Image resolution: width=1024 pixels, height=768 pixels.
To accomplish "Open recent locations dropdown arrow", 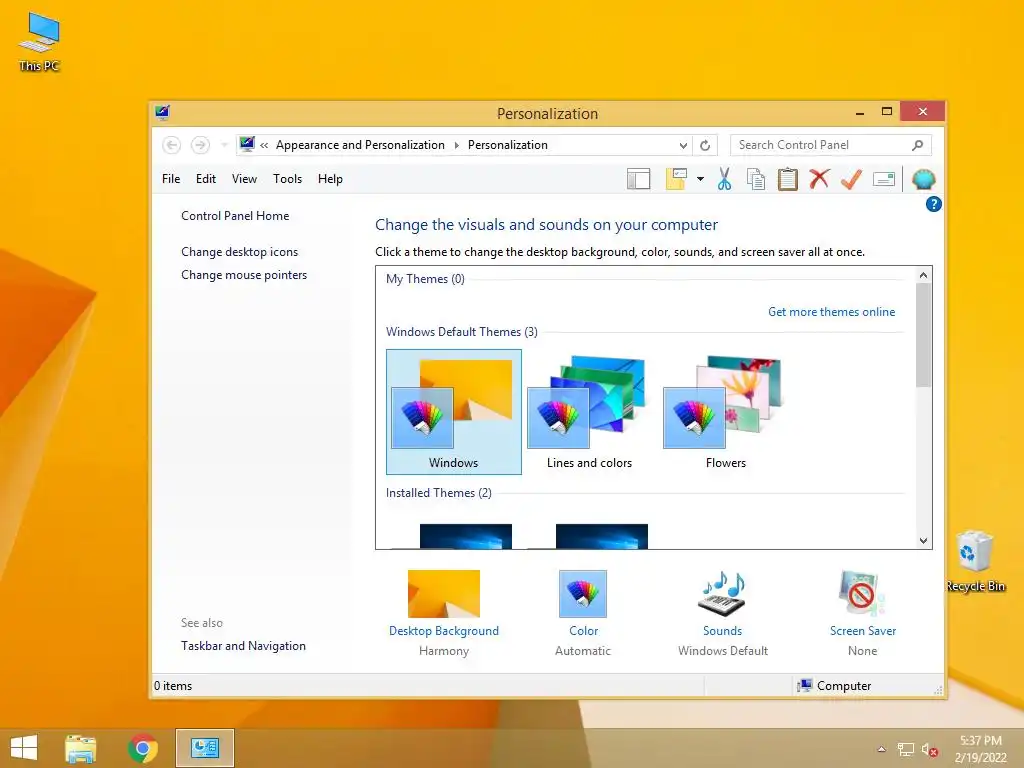I will pos(224,145).
